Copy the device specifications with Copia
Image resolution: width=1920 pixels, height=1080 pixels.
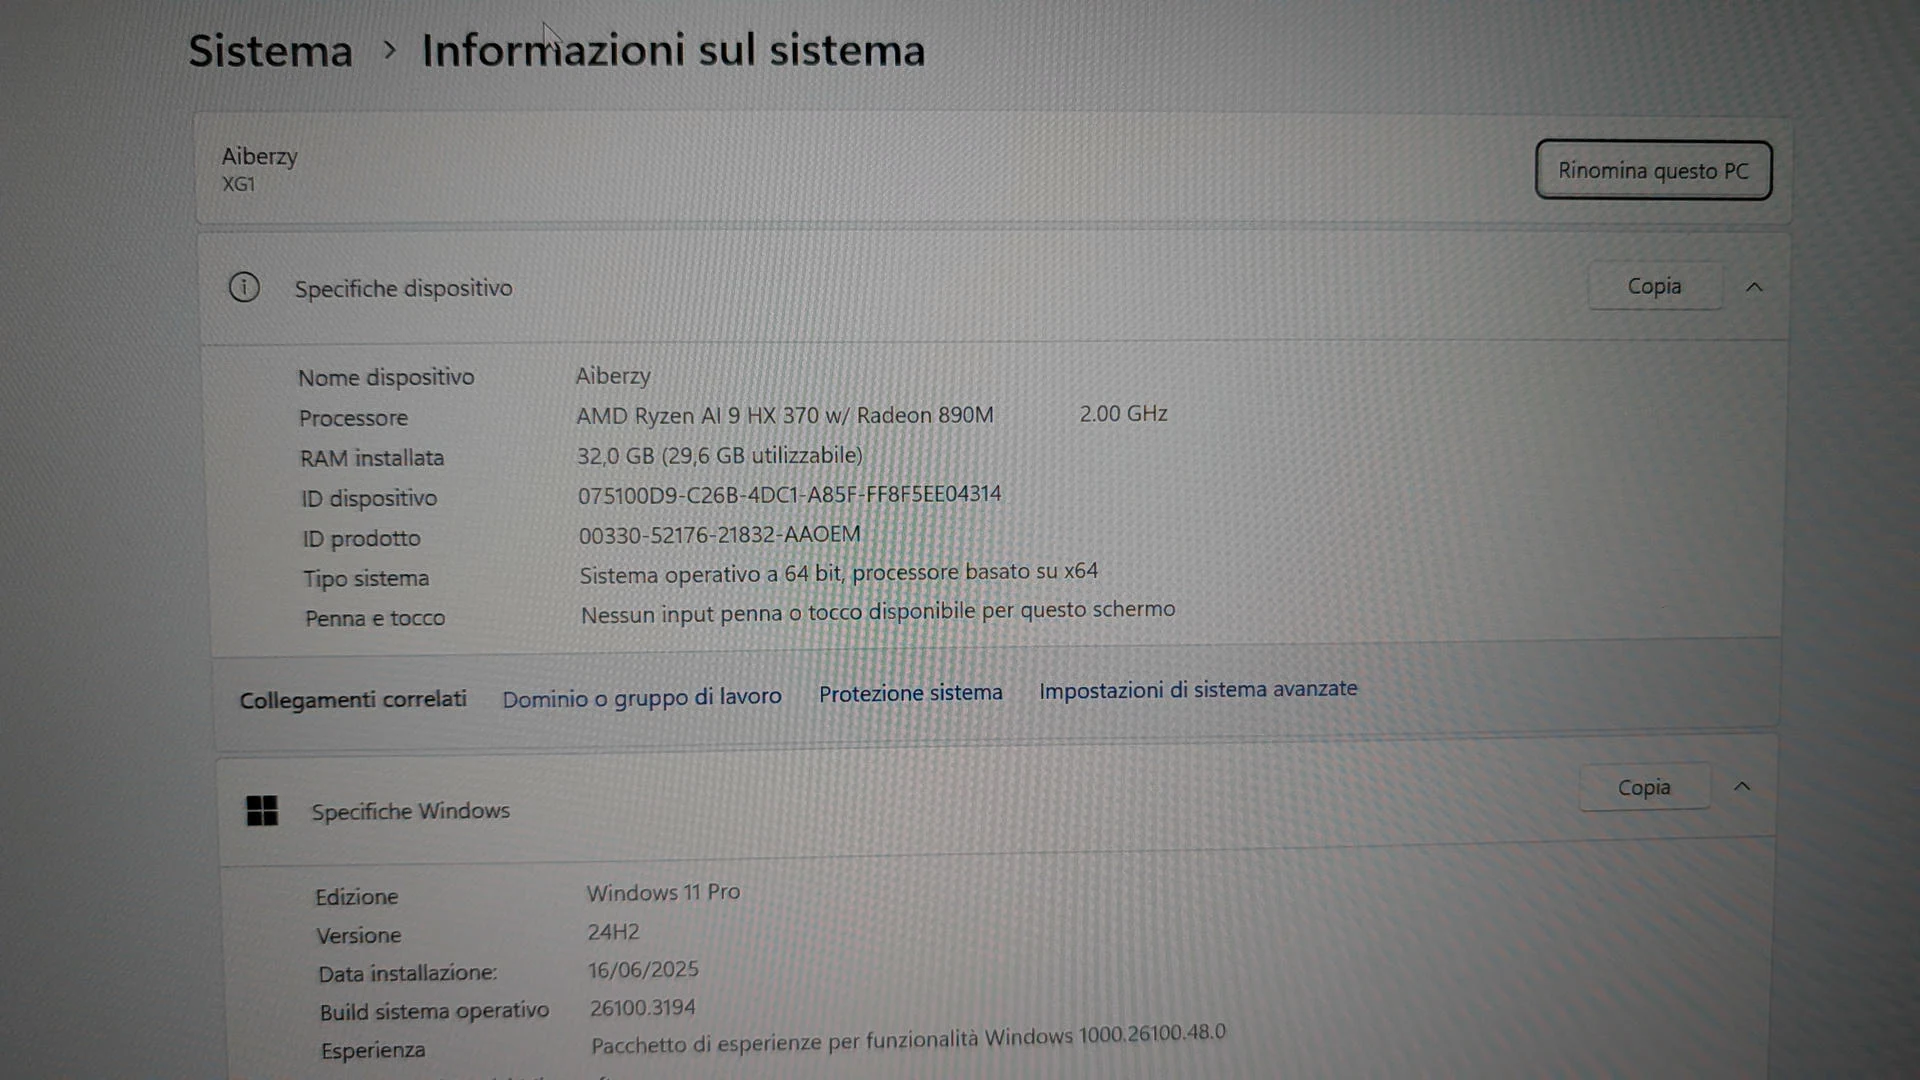(x=1655, y=286)
